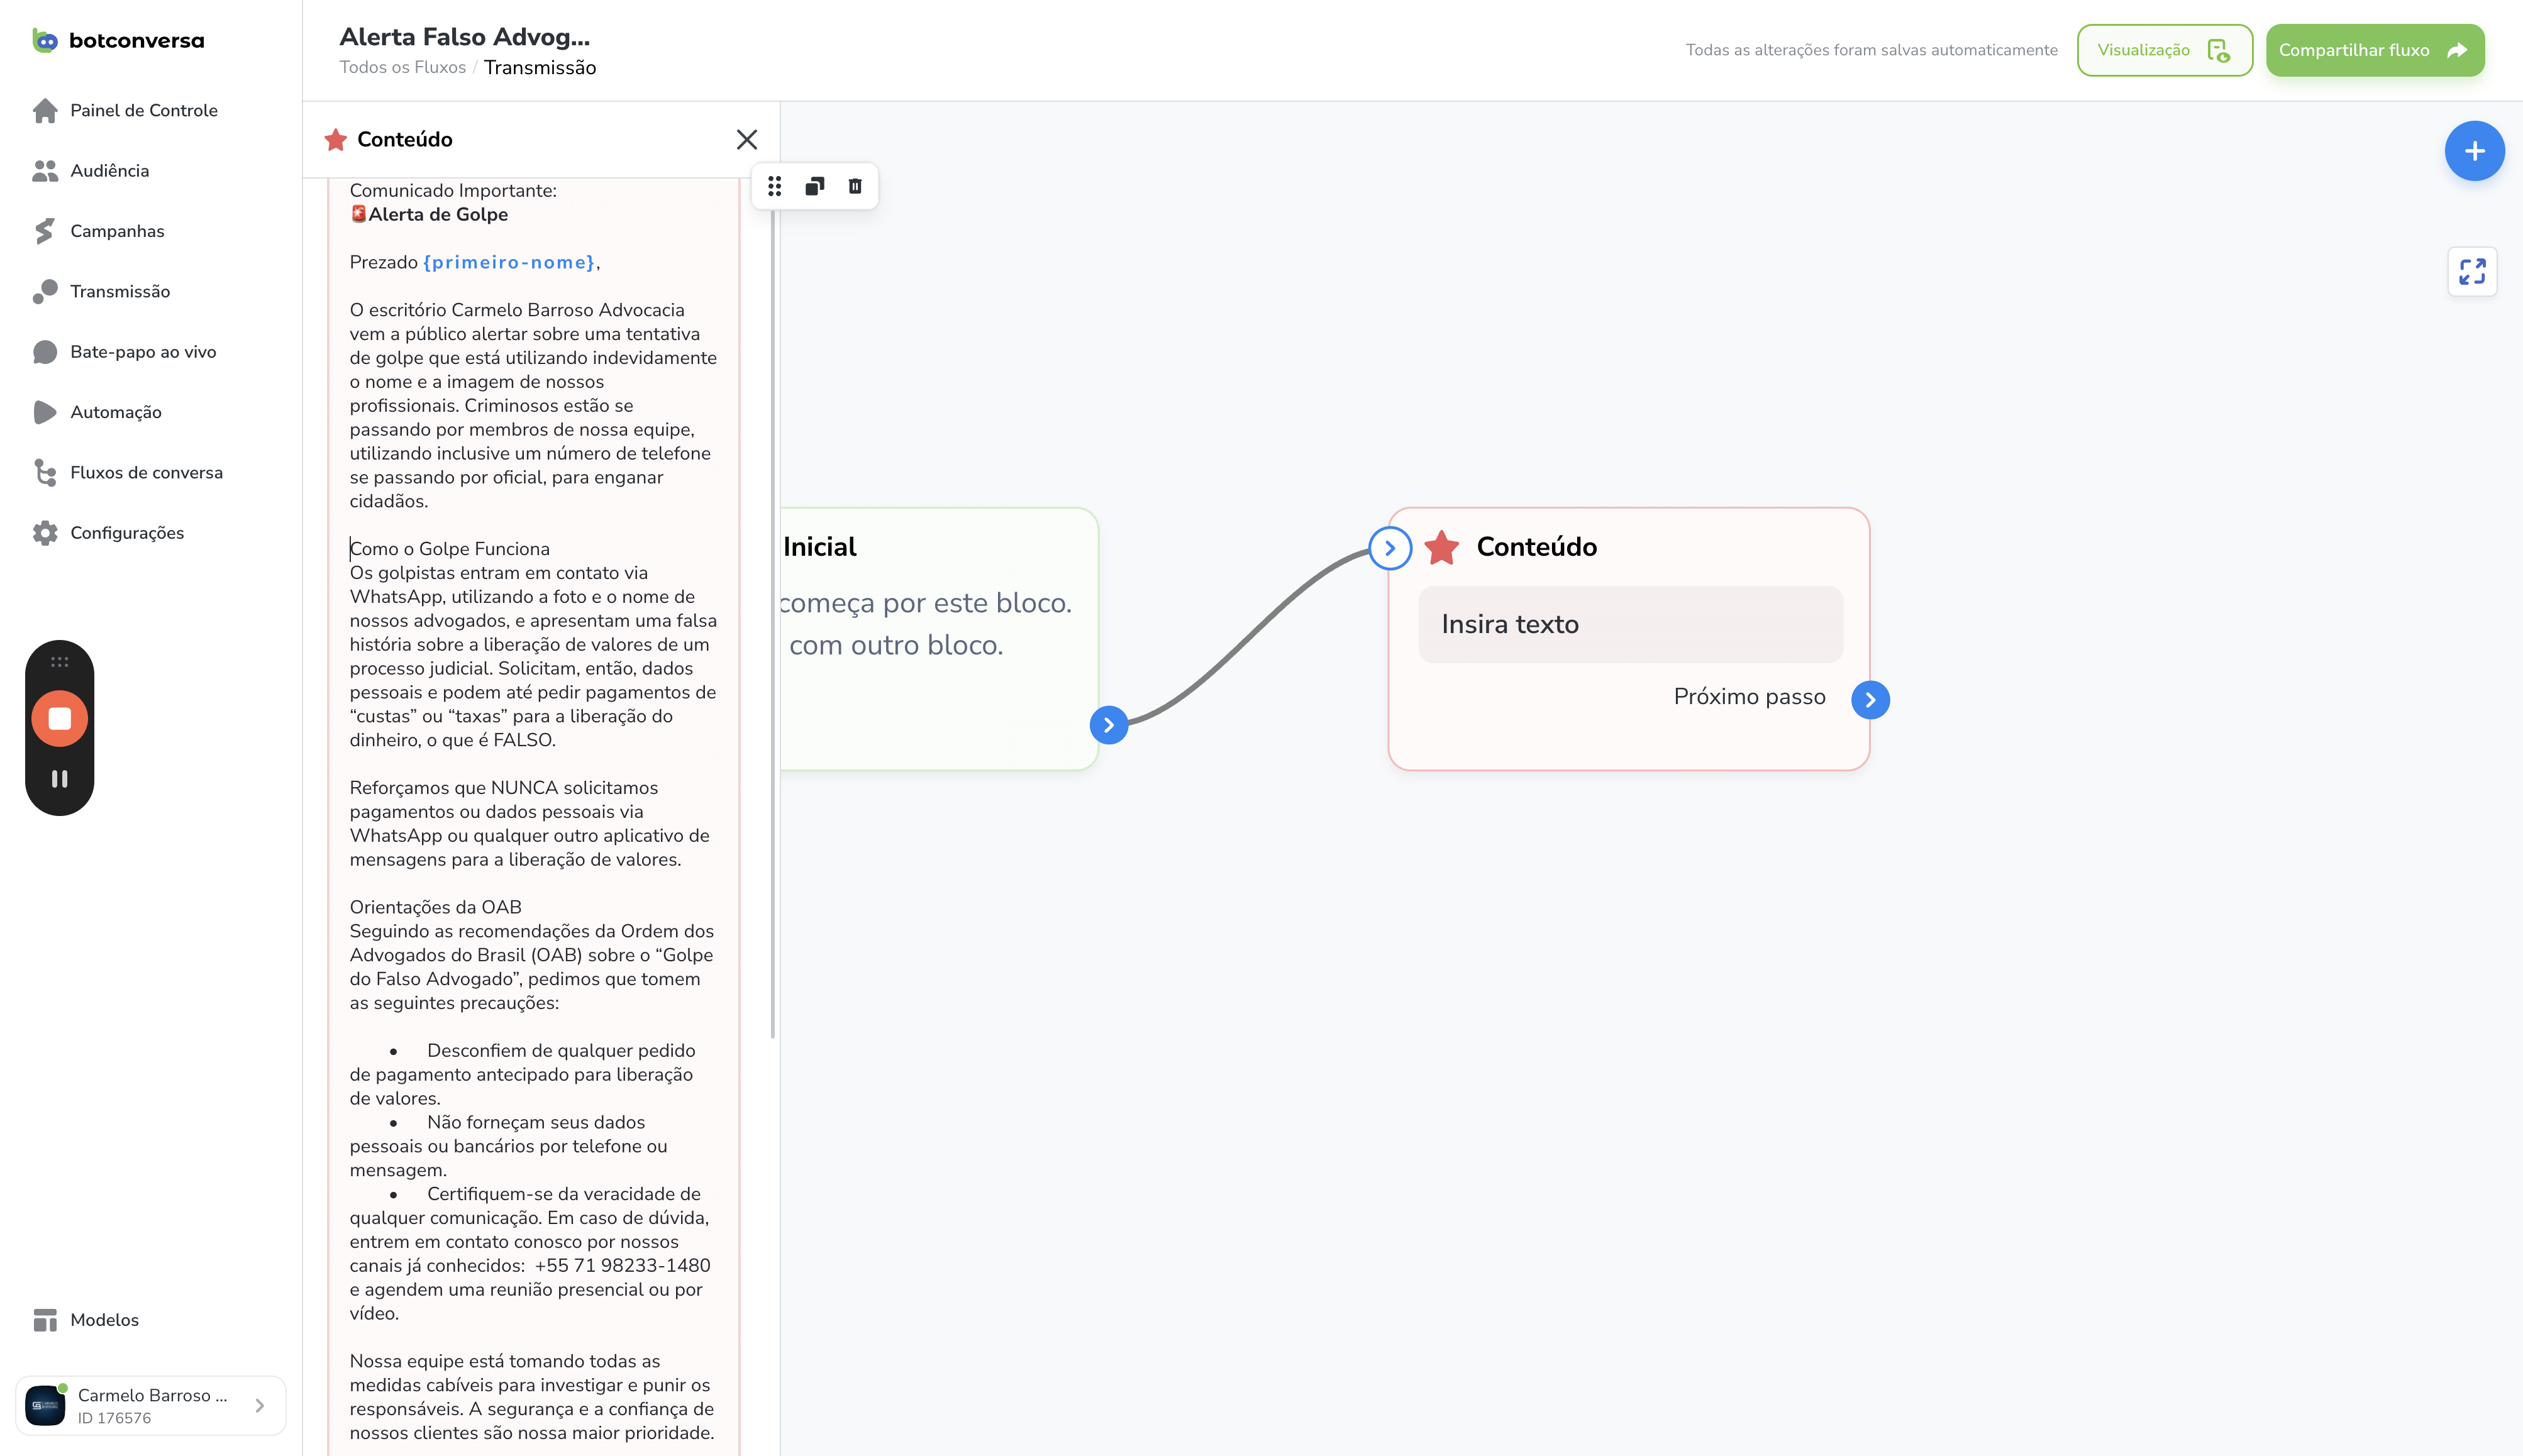Click the content panel vertical scrollbar
Image resolution: width=2523 pixels, height=1456 pixels.
[773, 620]
